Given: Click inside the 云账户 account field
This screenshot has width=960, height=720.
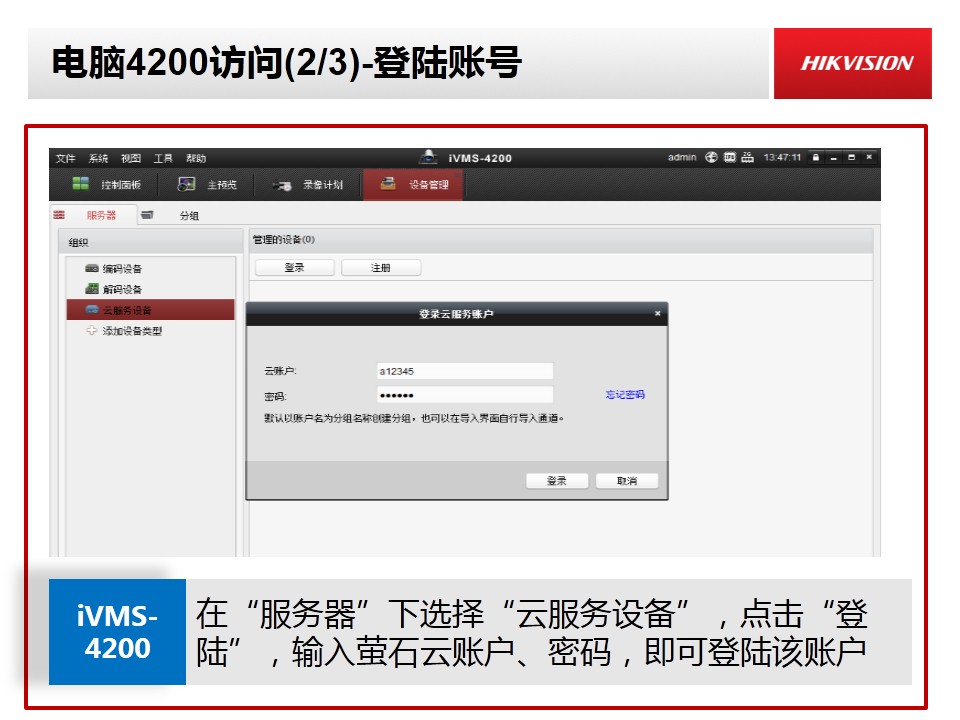Looking at the screenshot, I should point(464,371).
